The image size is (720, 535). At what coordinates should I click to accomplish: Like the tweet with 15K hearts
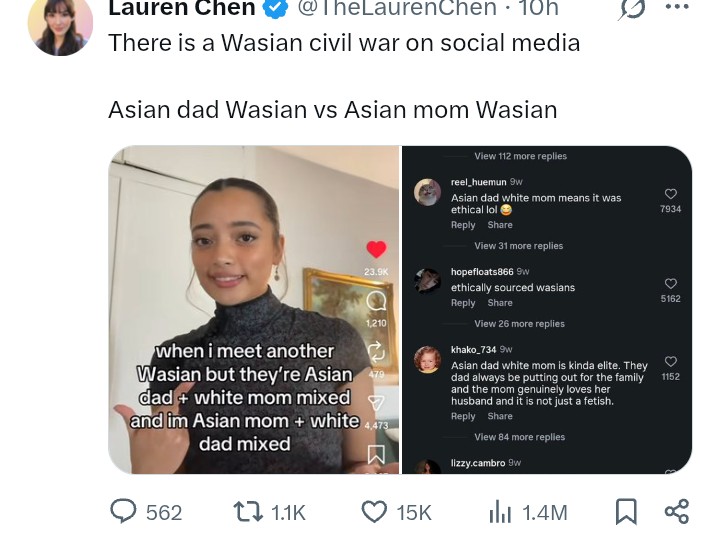396,512
